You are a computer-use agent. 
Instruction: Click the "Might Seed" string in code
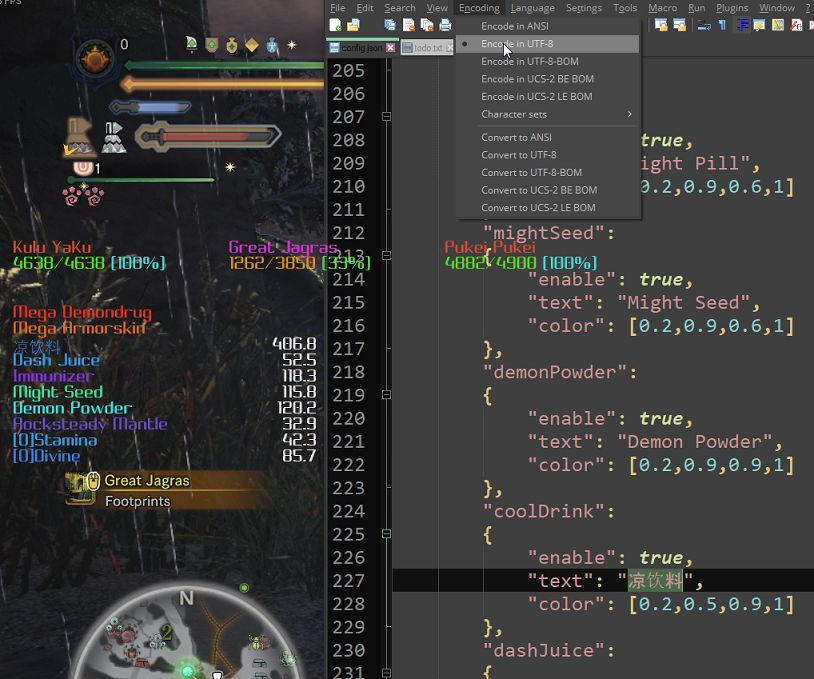click(x=683, y=303)
